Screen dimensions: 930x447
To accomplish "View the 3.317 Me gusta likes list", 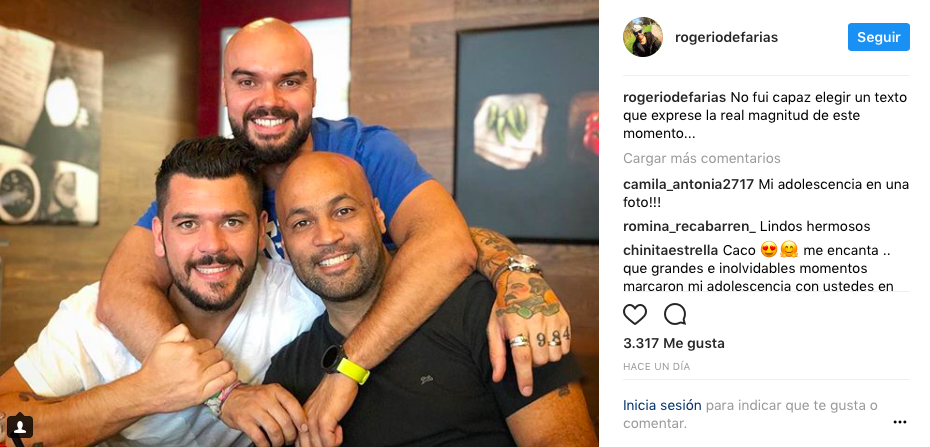I will [674, 343].
